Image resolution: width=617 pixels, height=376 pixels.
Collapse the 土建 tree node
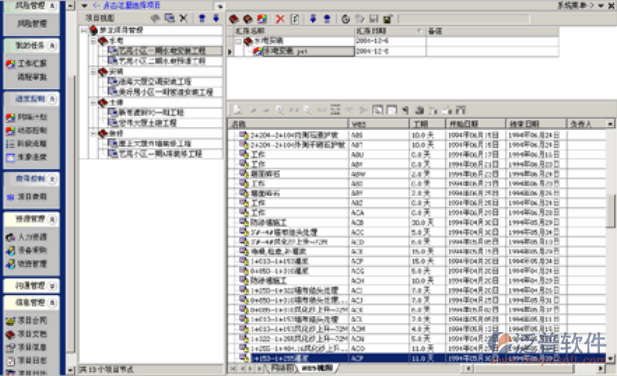coord(94,103)
